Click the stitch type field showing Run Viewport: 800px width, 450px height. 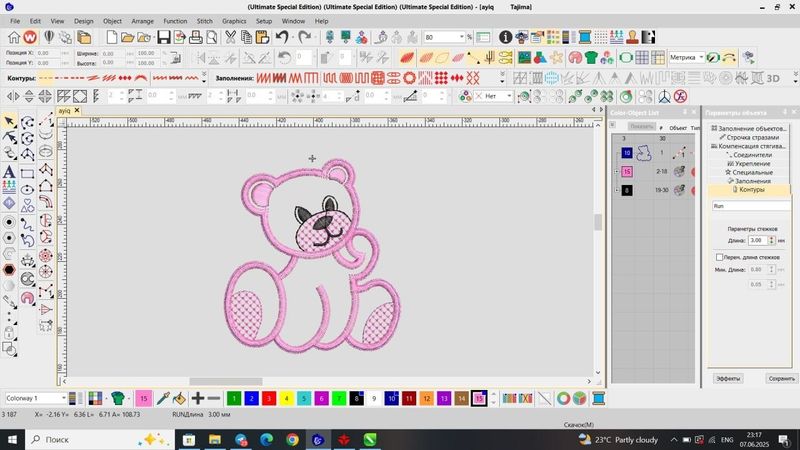751,206
